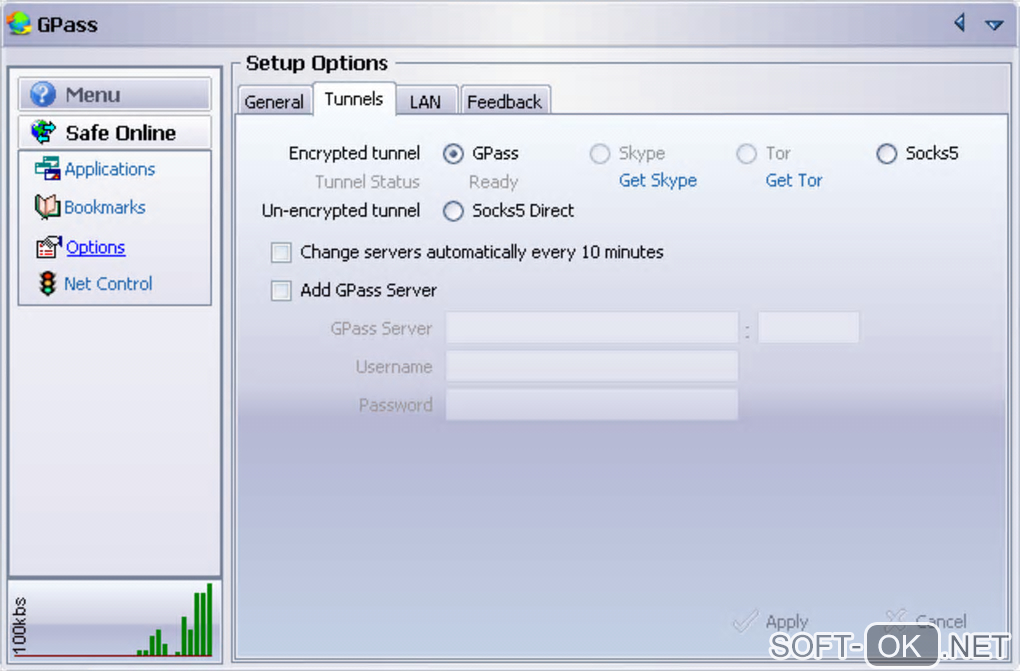Open the title bar down-arrow menu
This screenshot has width=1020, height=671.
994,25
